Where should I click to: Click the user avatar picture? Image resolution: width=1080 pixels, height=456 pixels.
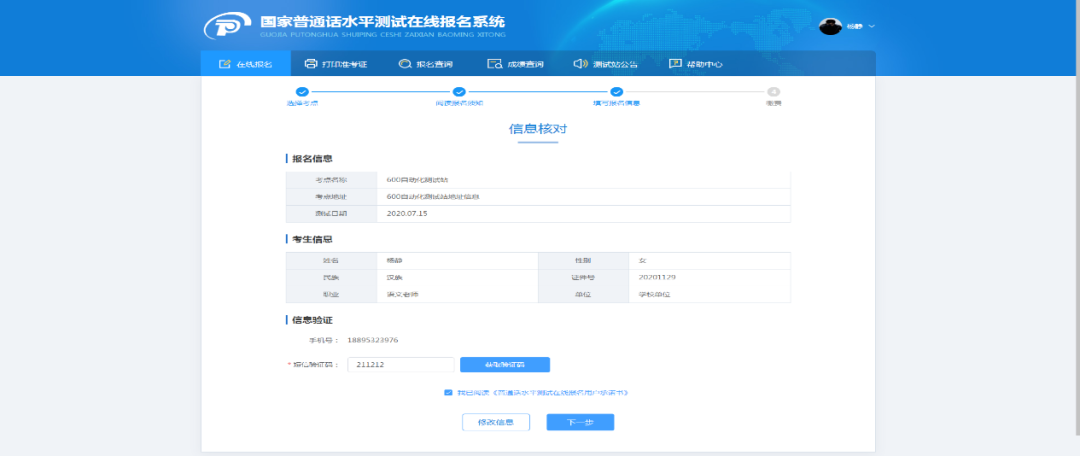(x=830, y=26)
